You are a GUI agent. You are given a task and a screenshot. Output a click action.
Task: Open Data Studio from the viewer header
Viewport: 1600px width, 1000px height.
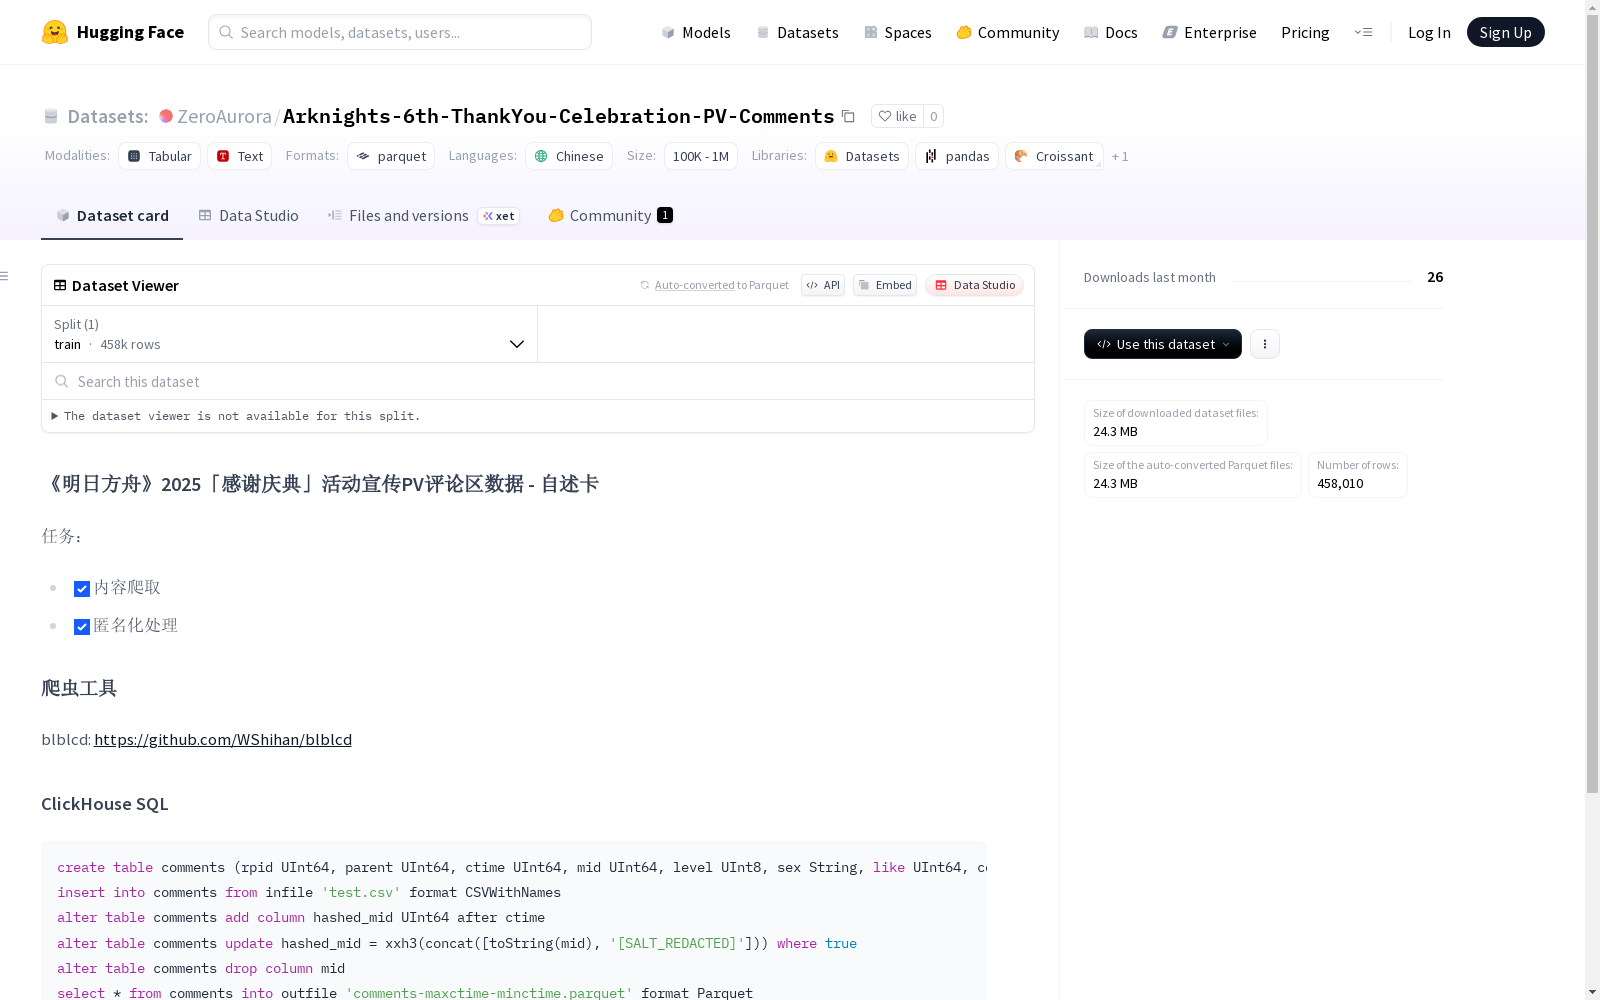(975, 285)
